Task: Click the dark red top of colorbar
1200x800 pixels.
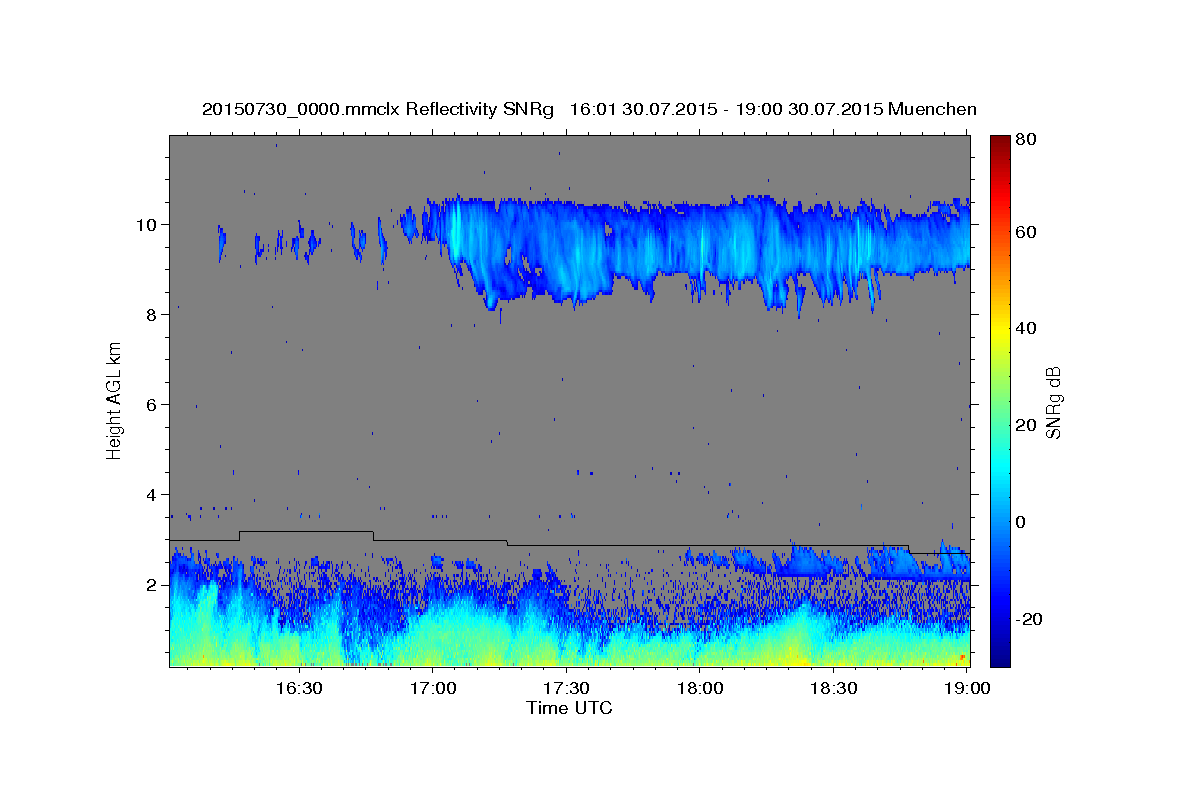Action: [1000, 145]
